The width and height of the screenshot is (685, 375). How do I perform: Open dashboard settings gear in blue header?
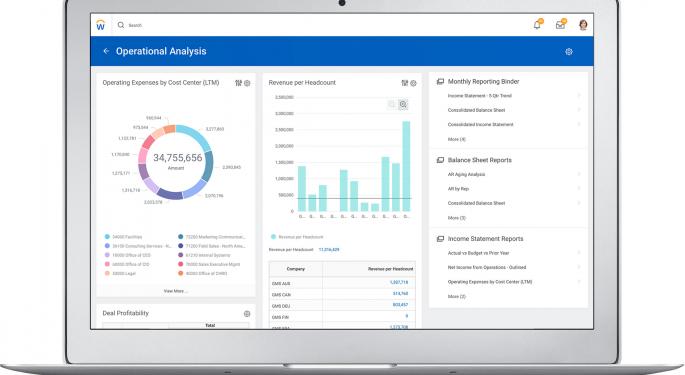point(569,52)
